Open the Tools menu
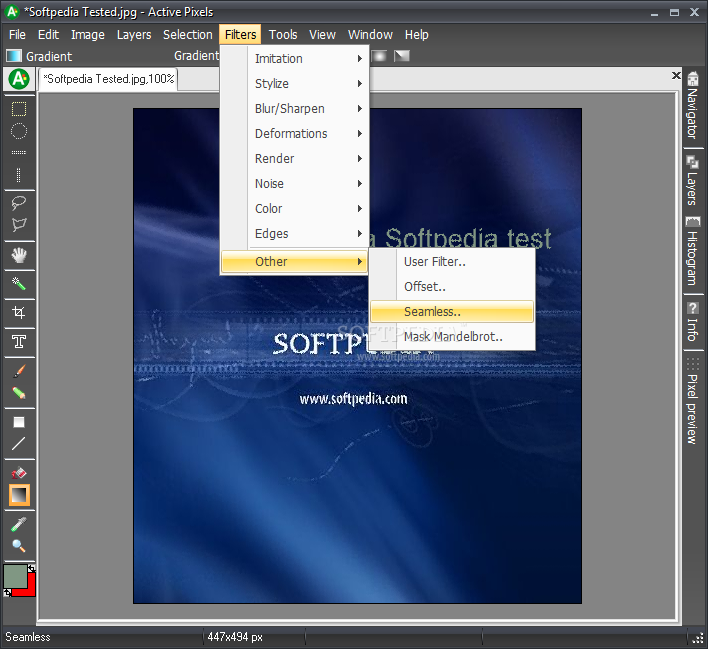The height and width of the screenshot is (649, 708). (x=283, y=35)
